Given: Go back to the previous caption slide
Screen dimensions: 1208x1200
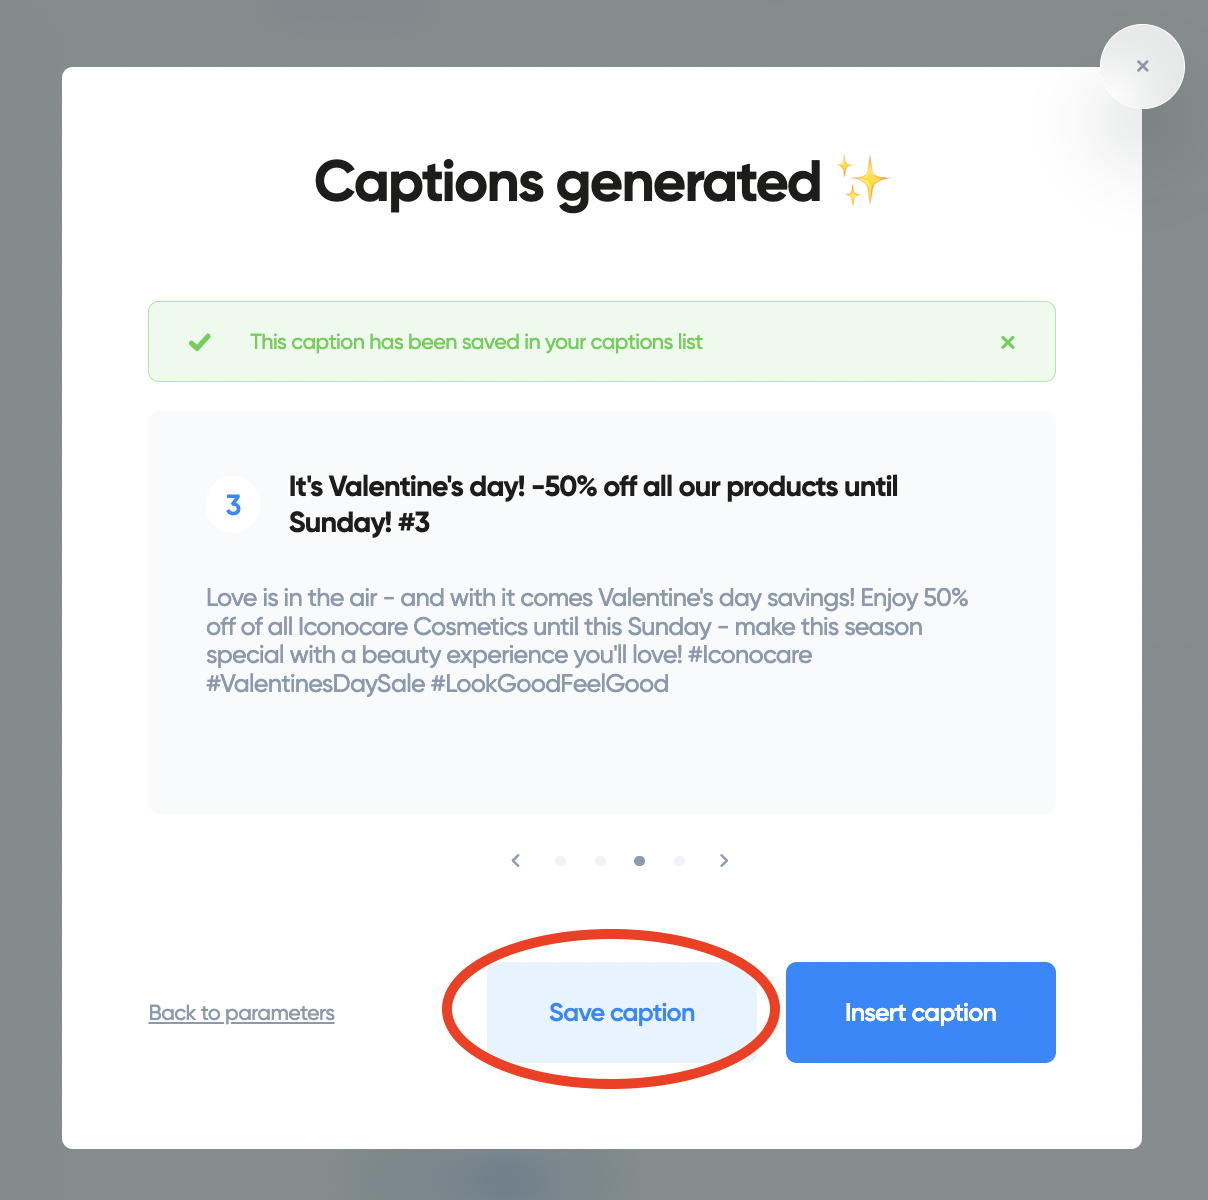Looking at the screenshot, I should point(516,860).
